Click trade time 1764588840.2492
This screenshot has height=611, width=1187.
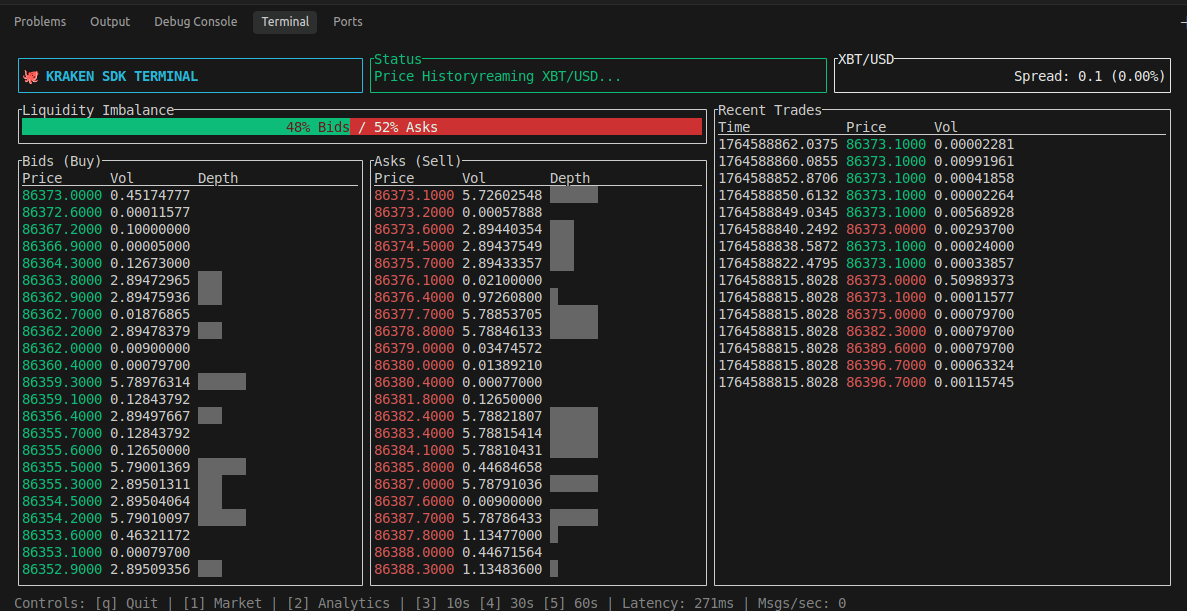tap(778, 229)
